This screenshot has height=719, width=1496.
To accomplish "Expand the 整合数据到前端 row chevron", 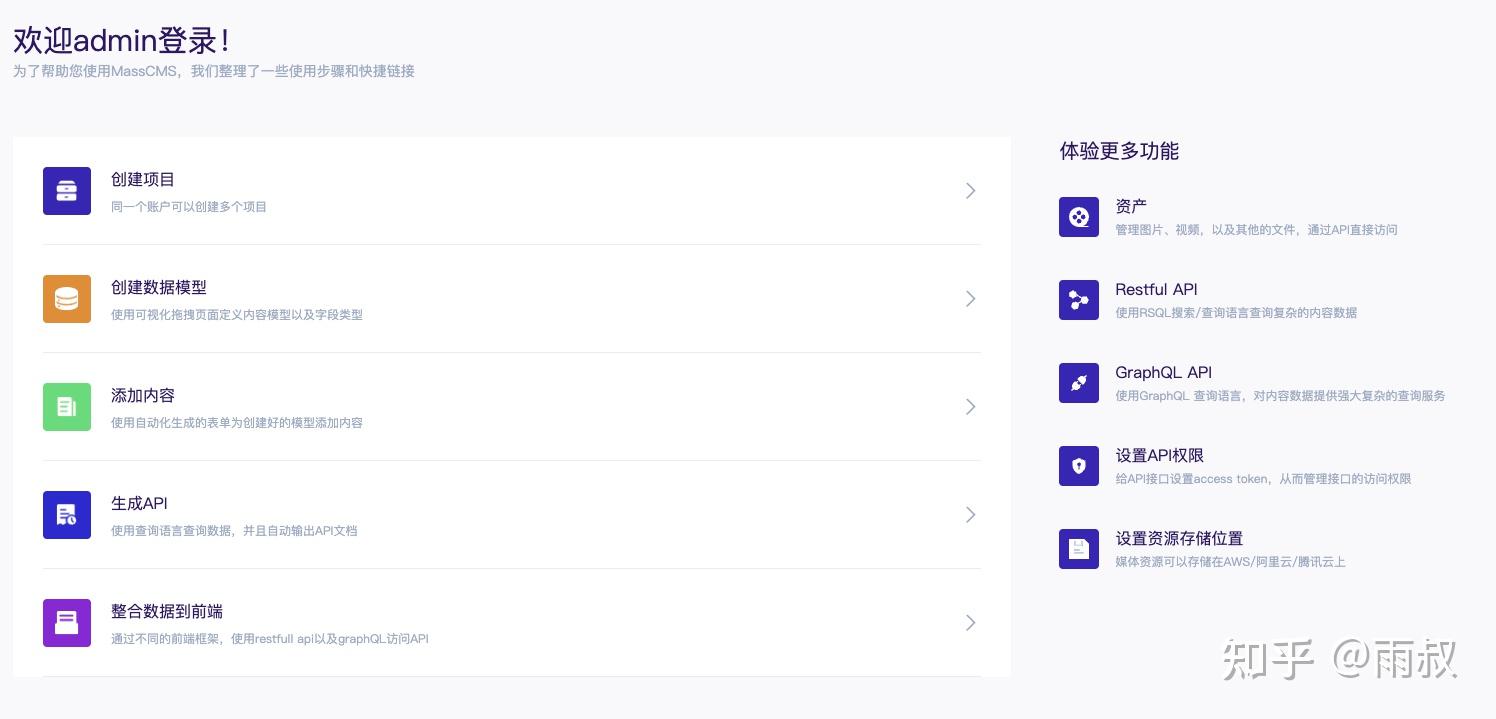I will tap(970, 623).
